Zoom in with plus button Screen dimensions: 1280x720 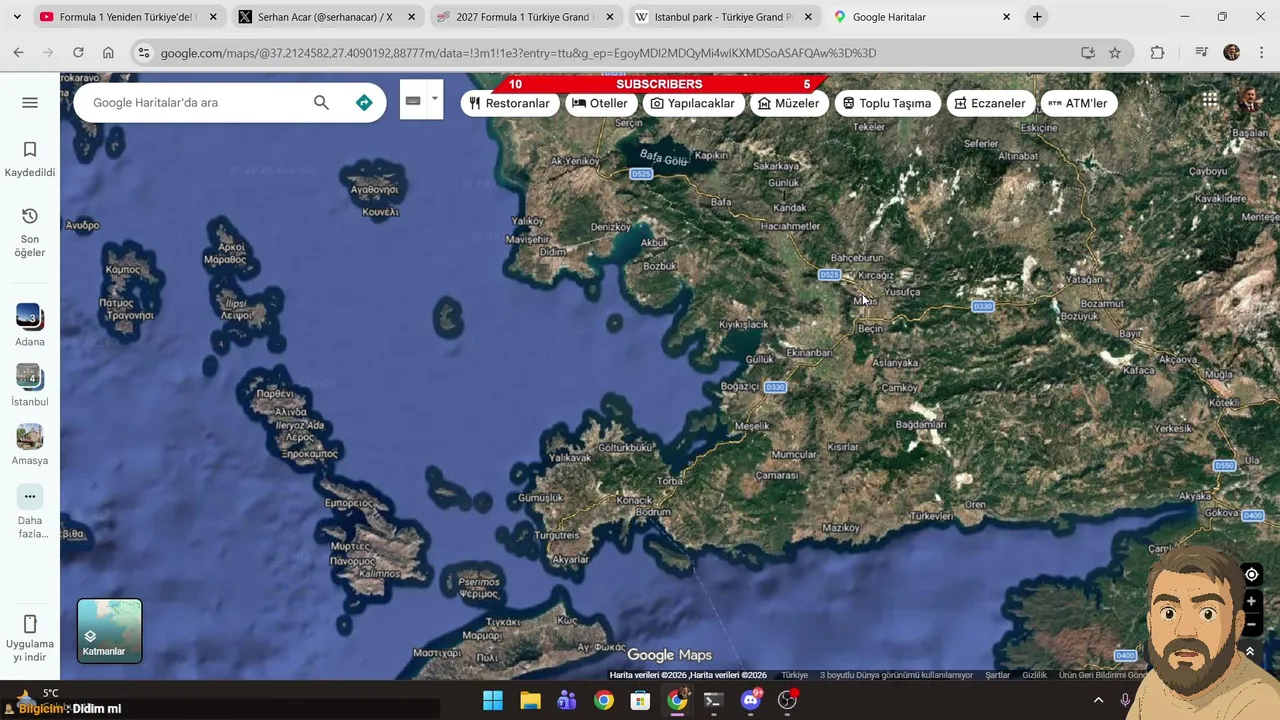[x=1251, y=602]
